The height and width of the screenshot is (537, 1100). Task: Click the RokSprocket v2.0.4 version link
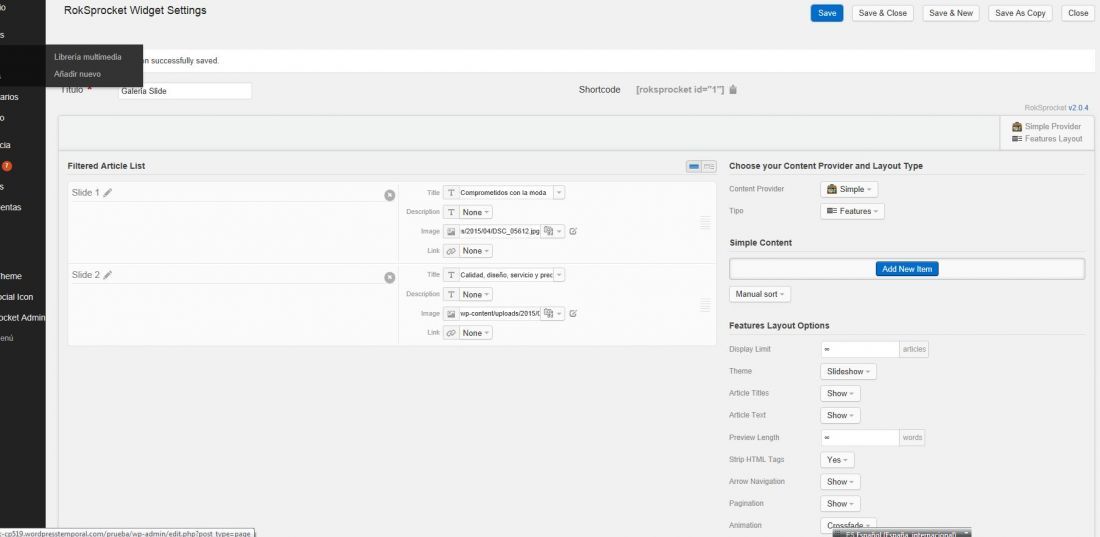1078,108
